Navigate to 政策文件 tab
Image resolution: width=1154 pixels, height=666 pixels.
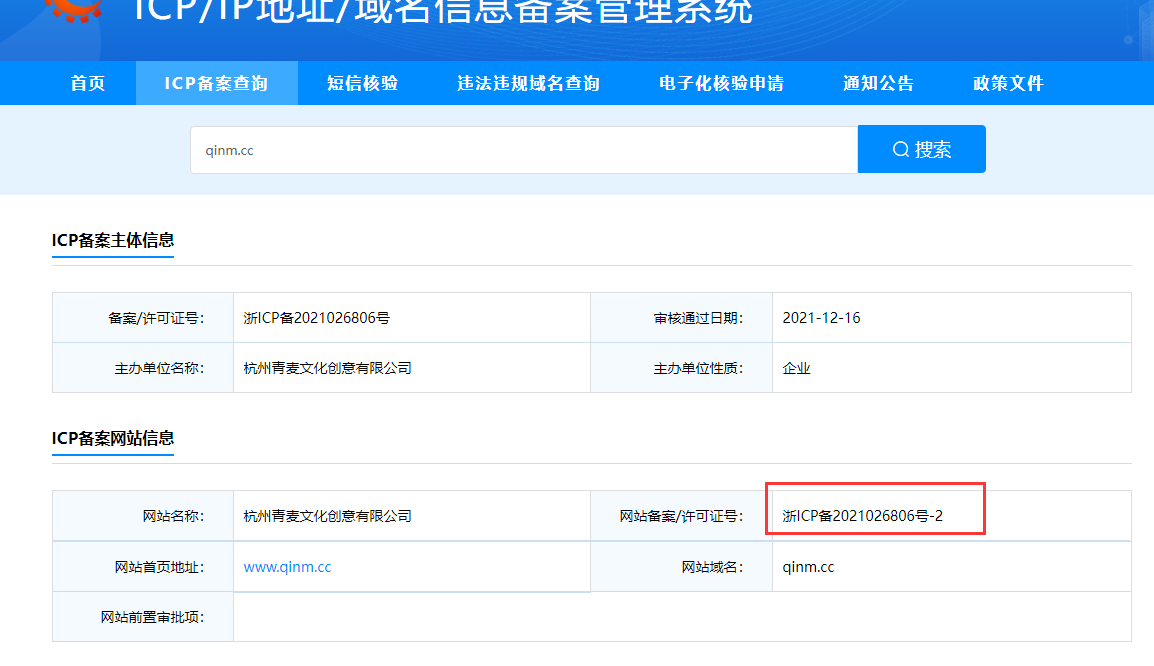point(1008,83)
